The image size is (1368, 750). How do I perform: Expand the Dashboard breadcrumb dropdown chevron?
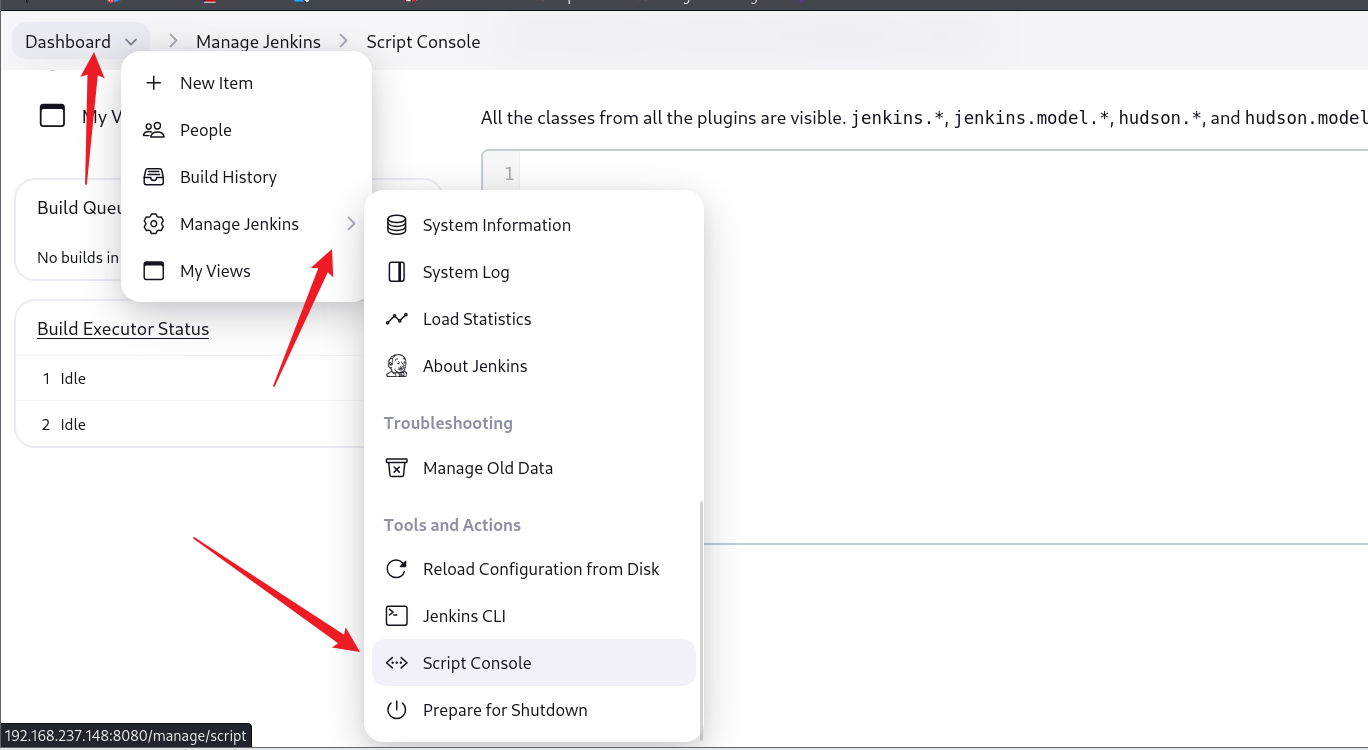[x=131, y=42]
